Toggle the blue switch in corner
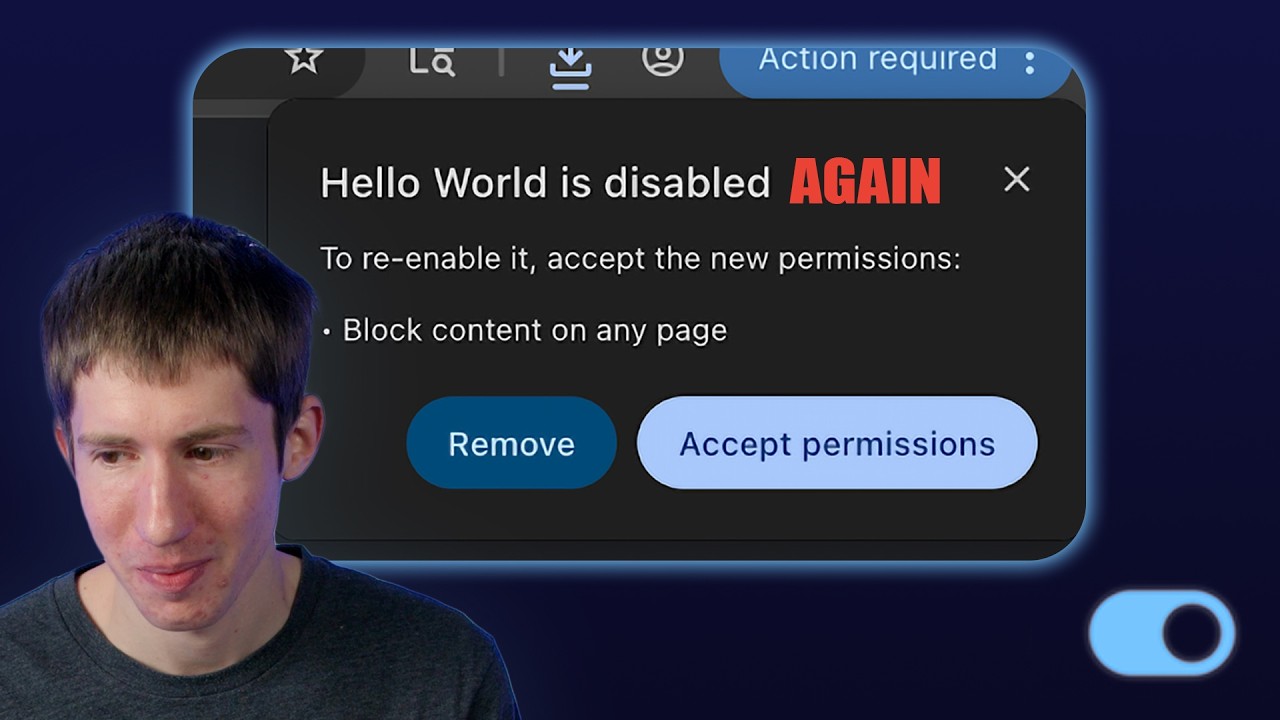The height and width of the screenshot is (720, 1280). click(1162, 633)
